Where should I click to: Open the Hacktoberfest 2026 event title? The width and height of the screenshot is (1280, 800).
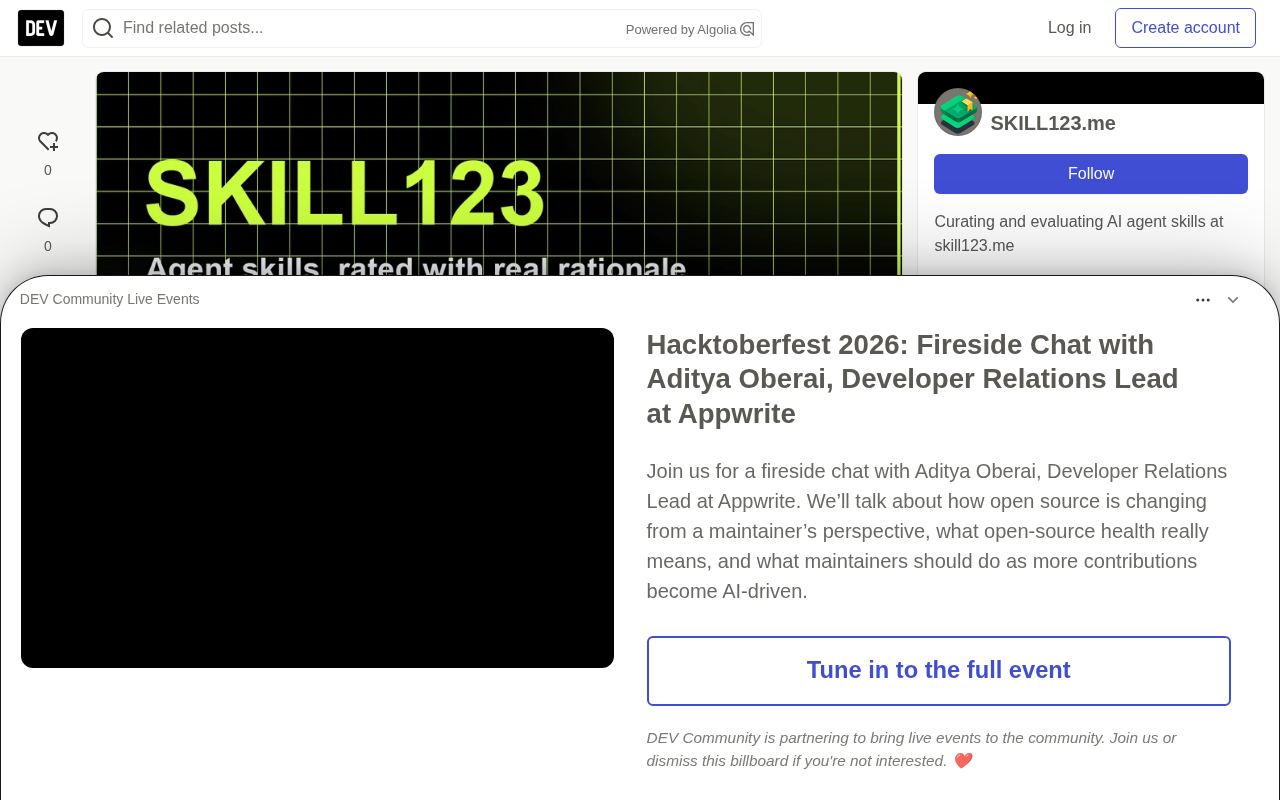coord(913,379)
